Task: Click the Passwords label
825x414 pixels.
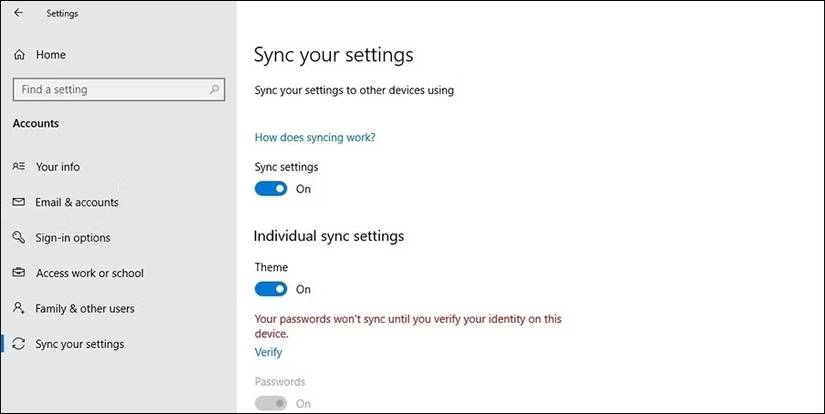Action: click(x=280, y=381)
